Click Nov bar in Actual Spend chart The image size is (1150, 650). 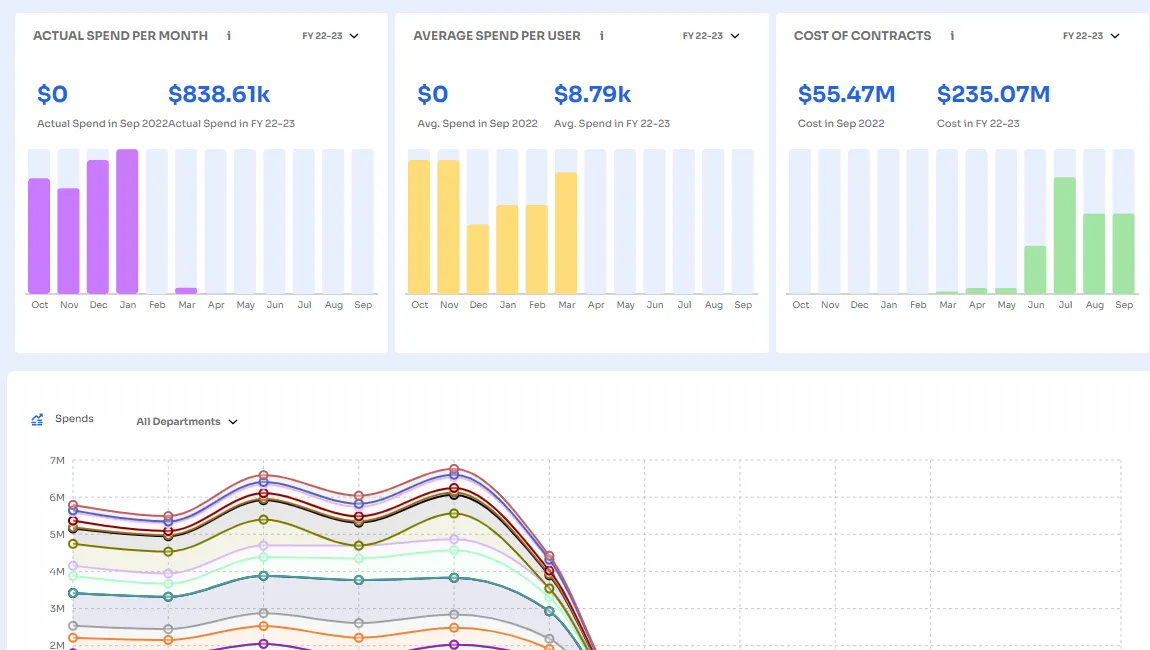coord(68,241)
